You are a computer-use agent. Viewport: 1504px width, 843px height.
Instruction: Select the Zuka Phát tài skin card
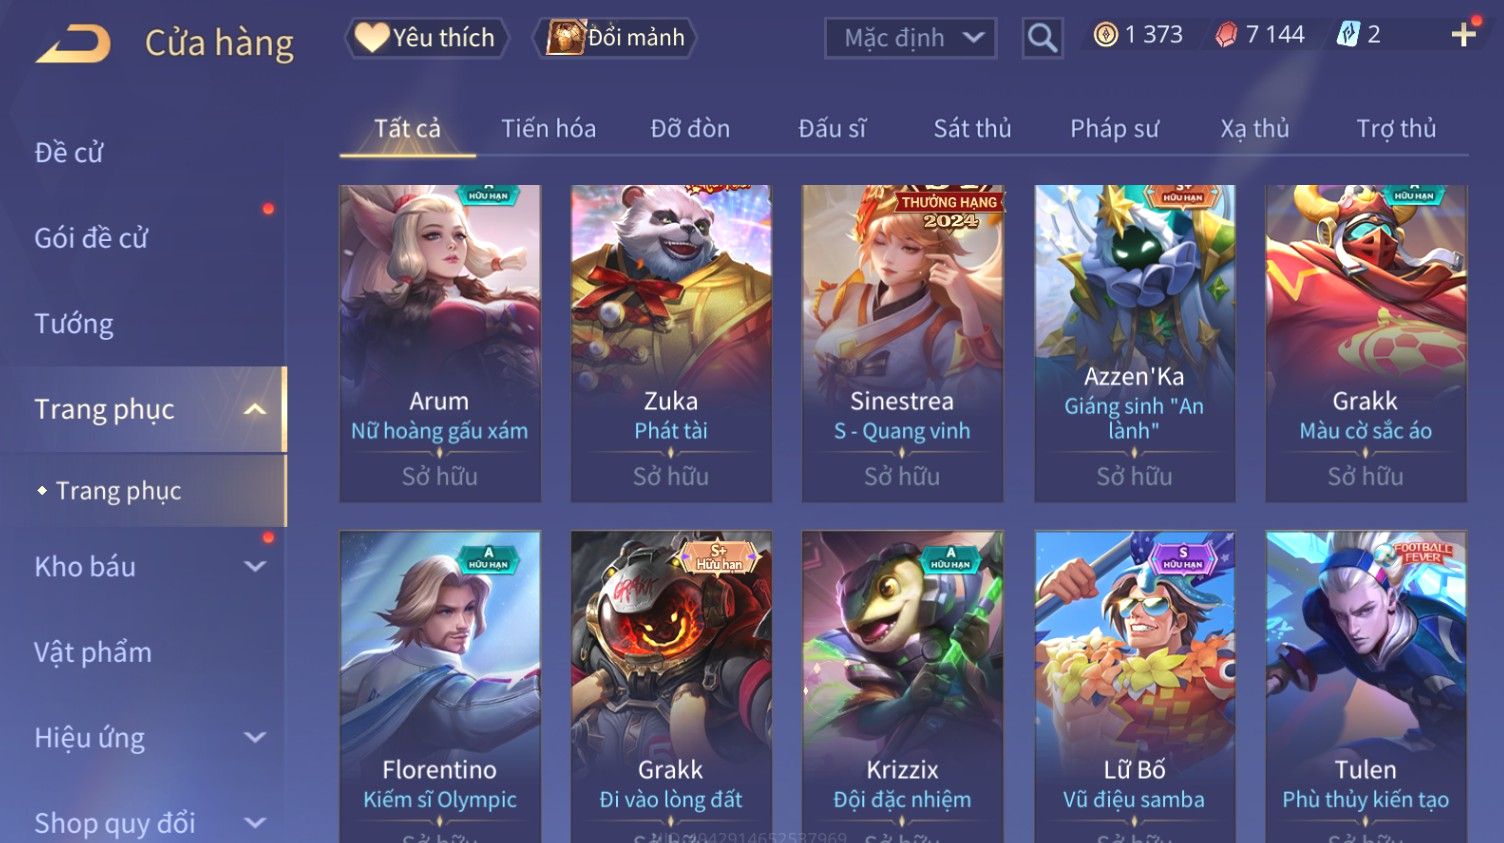(671, 343)
